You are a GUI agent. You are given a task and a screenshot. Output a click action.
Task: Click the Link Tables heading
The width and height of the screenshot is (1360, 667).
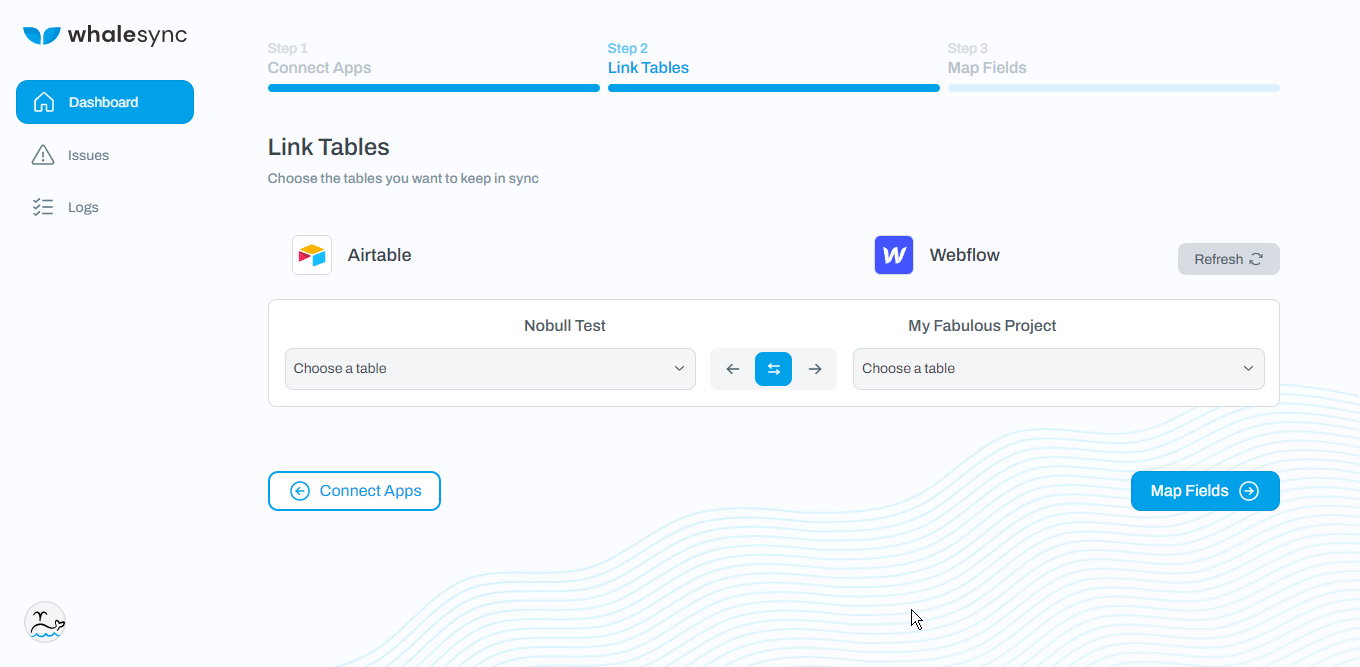coord(329,147)
